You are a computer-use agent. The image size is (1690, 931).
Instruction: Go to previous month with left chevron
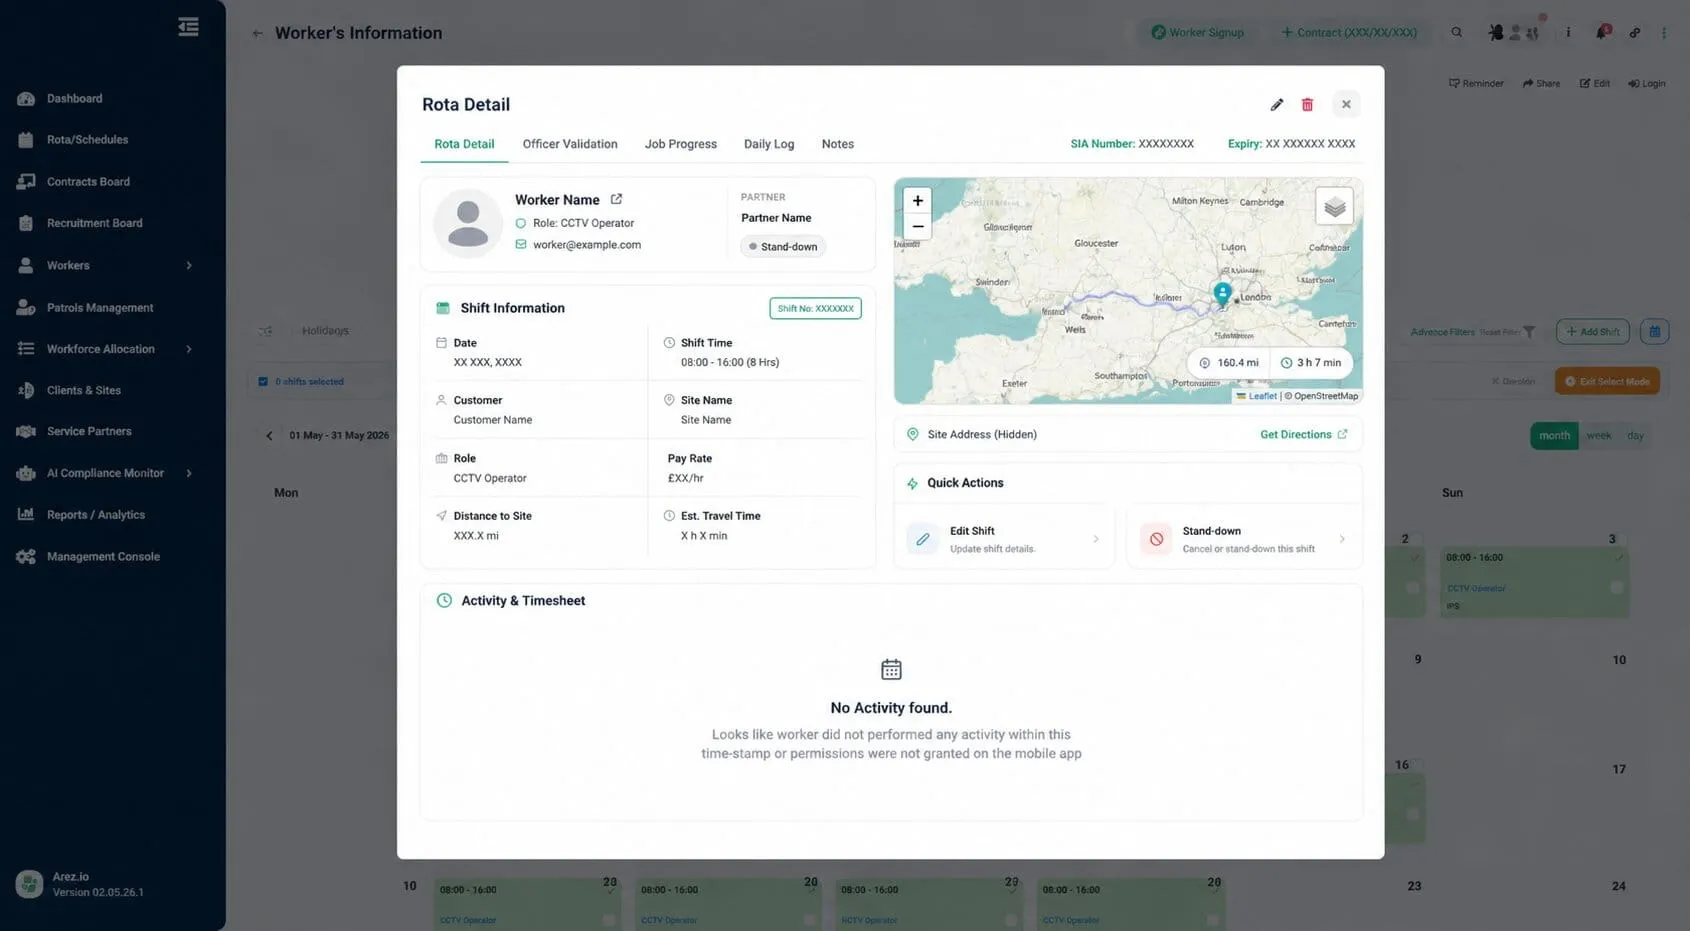269,436
